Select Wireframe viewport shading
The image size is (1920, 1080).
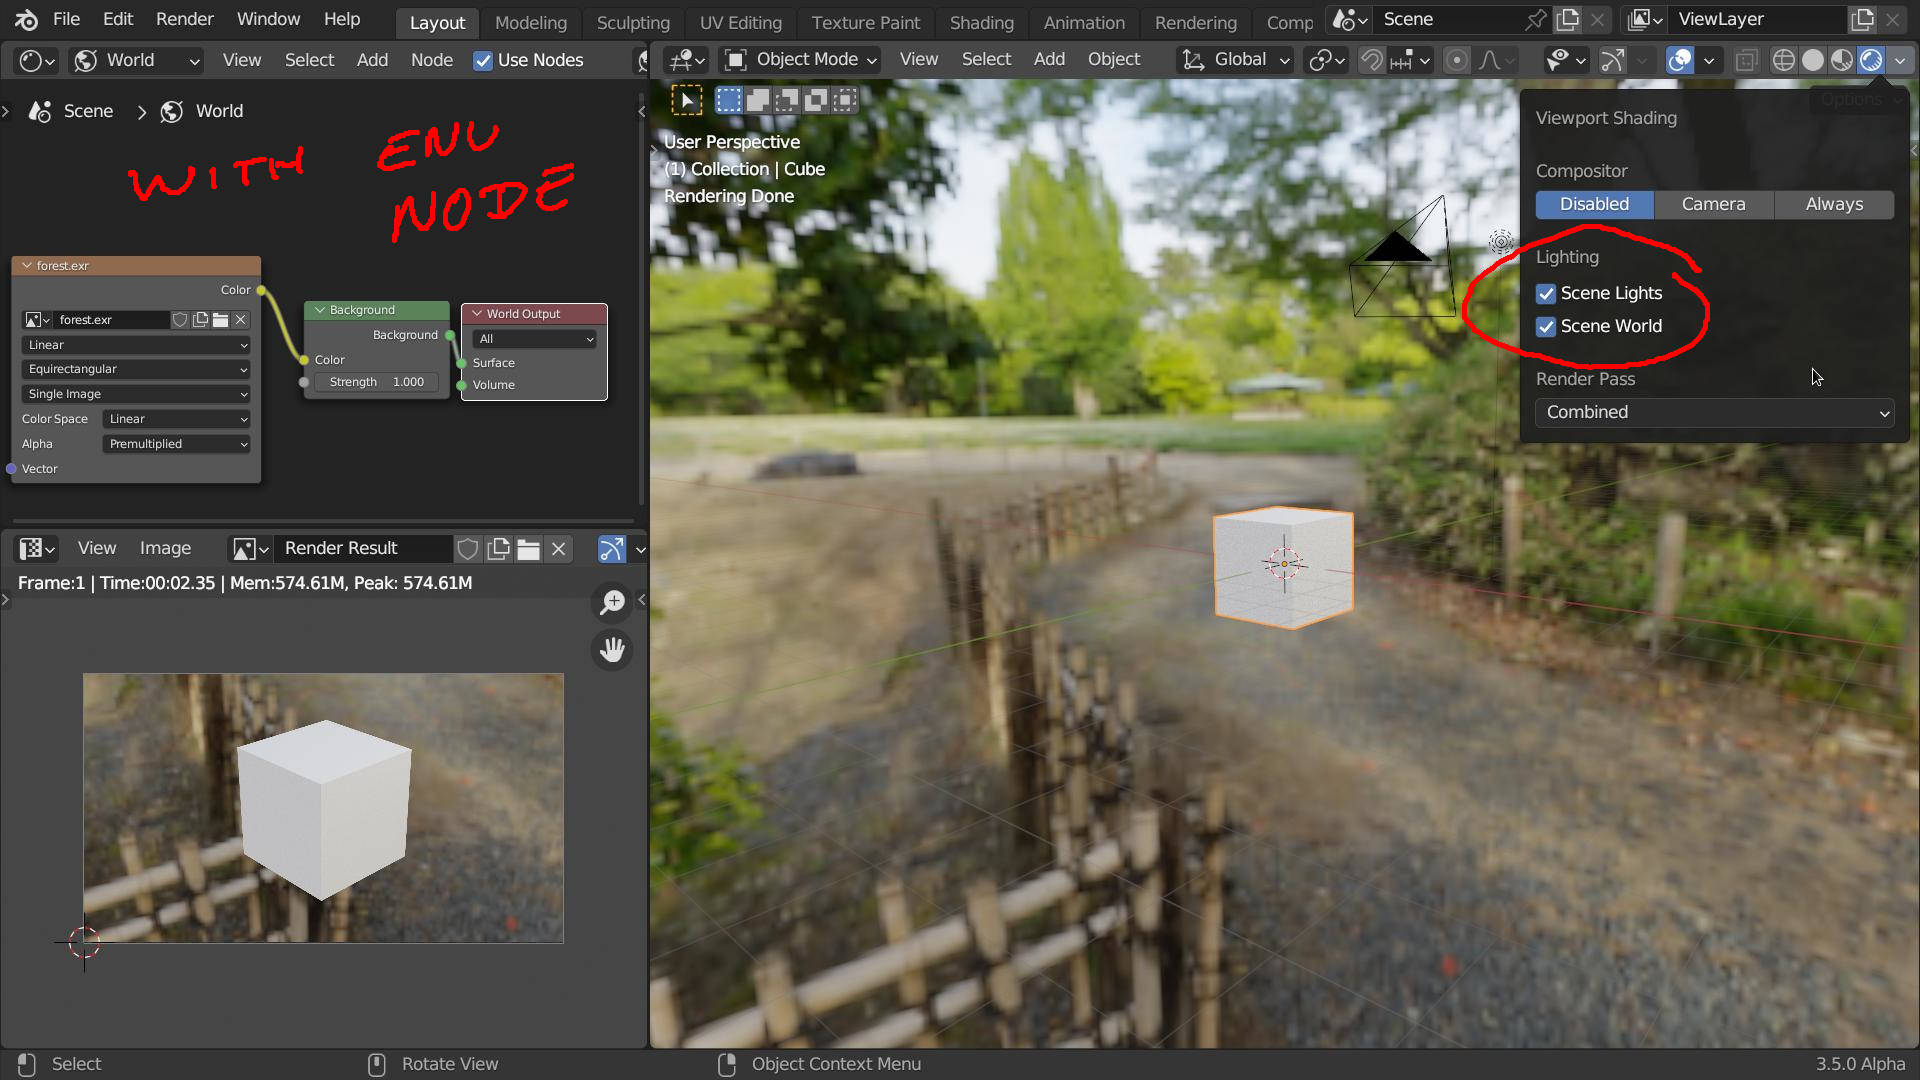(1783, 59)
